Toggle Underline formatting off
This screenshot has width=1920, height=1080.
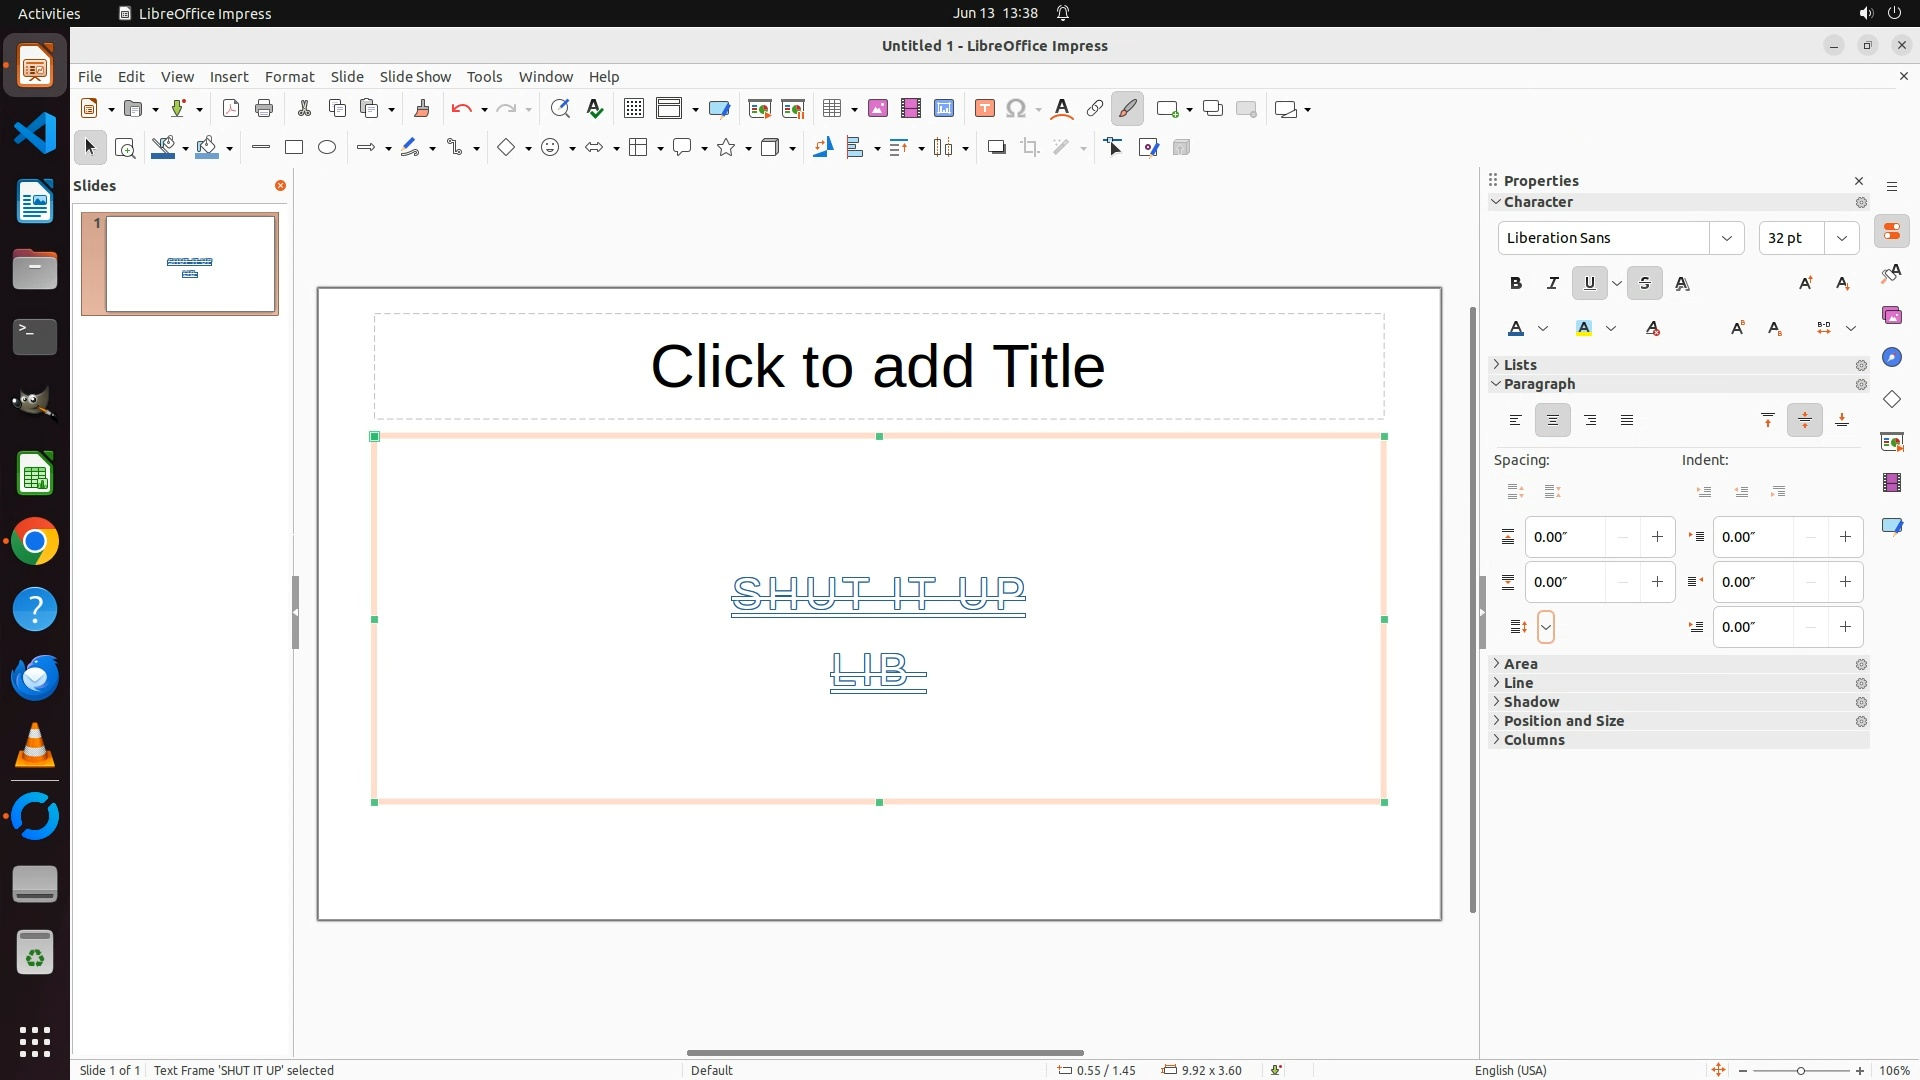(1589, 284)
